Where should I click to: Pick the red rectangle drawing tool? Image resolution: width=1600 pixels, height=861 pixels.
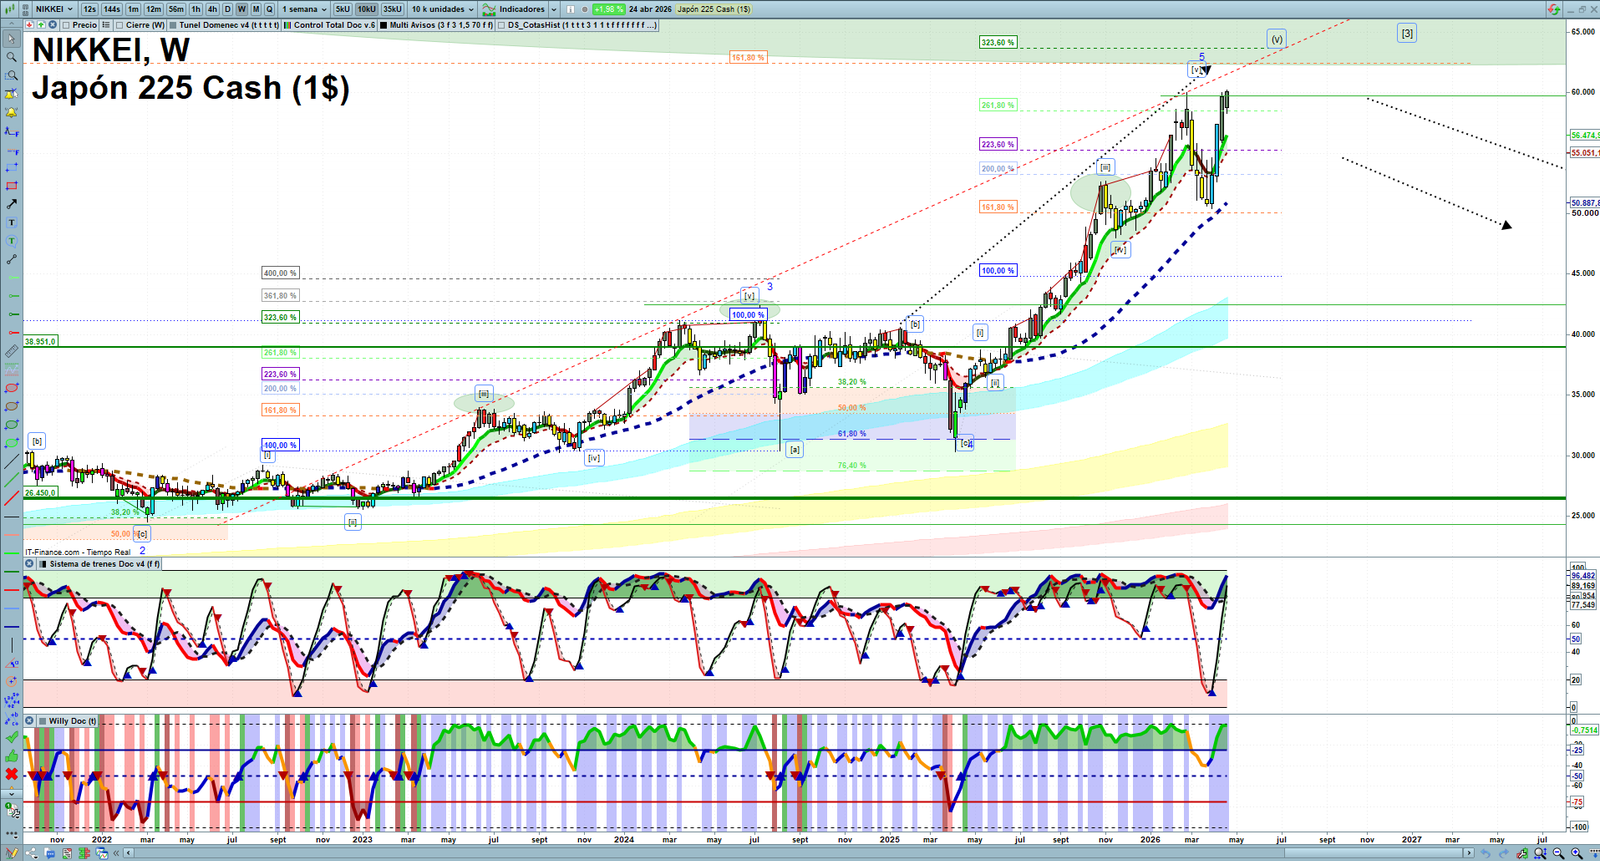pyautogui.click(x=12, y=186)
